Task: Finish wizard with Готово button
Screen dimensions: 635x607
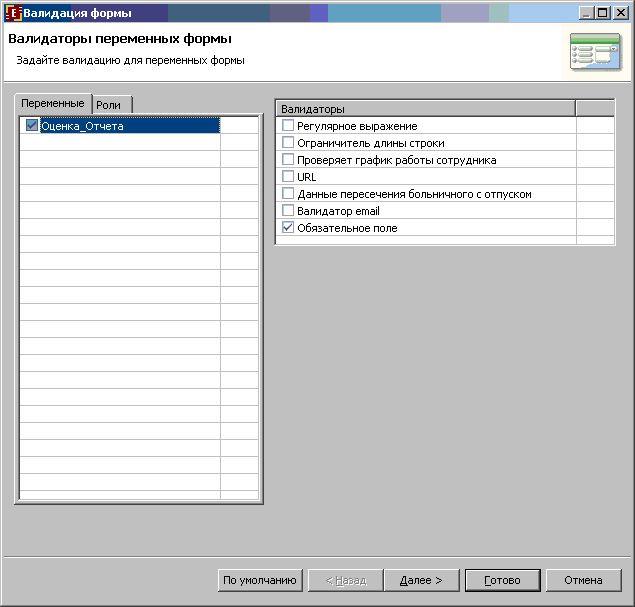Action: tap(503, 580)
